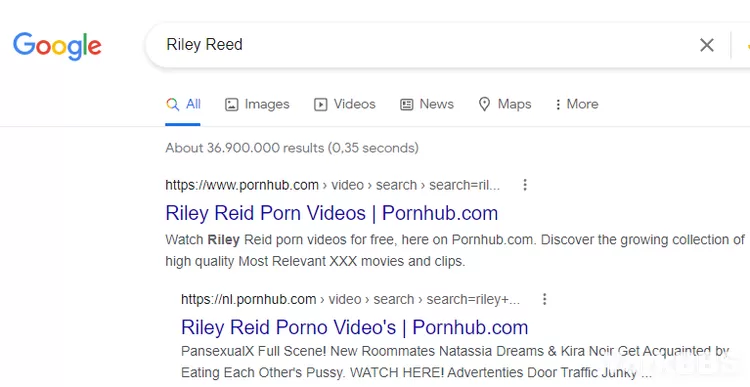The width and height of the screenshot is (750, 387).
Task: Click the Maps pin icon
Action: tap(484, 104)
